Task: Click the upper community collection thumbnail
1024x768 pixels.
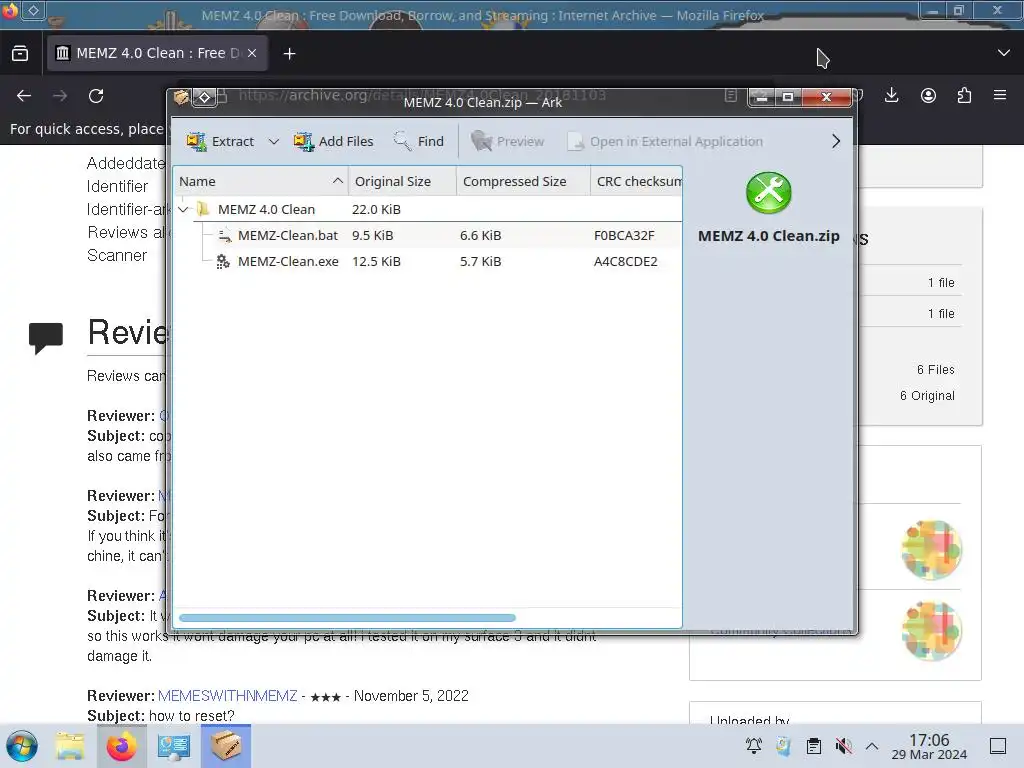Action: 932,550
